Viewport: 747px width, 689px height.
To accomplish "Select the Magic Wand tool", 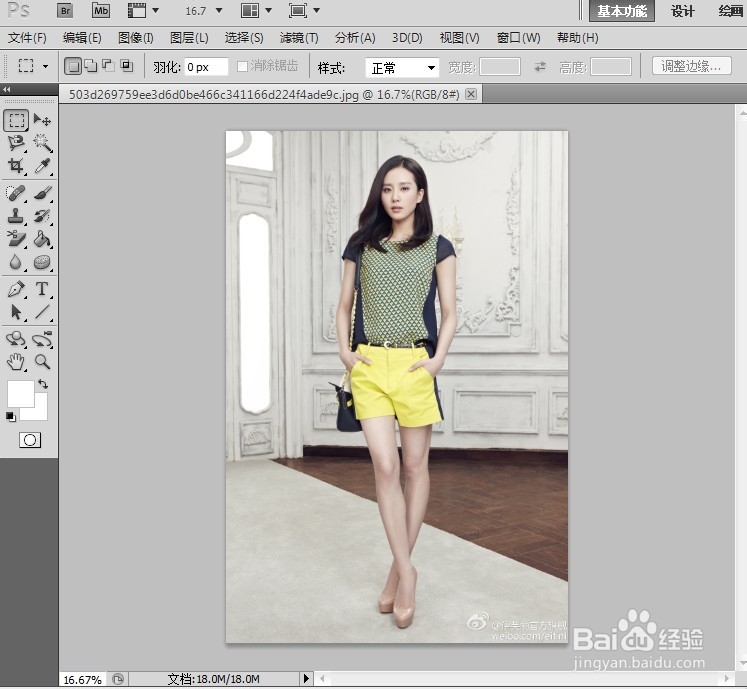I will coord(42,142).
